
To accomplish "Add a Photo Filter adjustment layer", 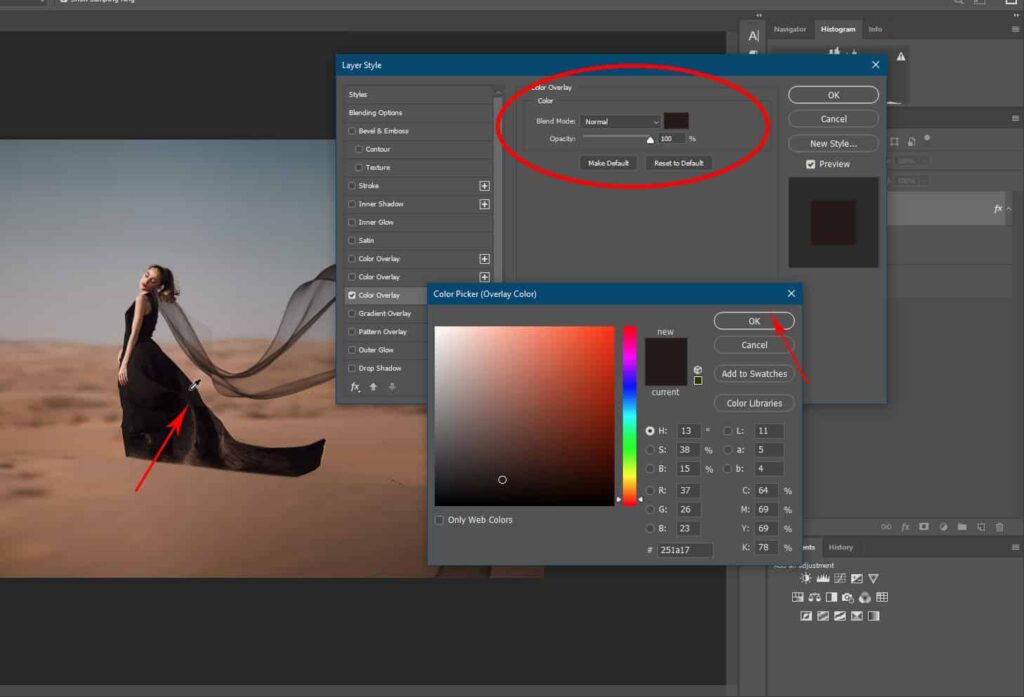I will coord(848,597).
